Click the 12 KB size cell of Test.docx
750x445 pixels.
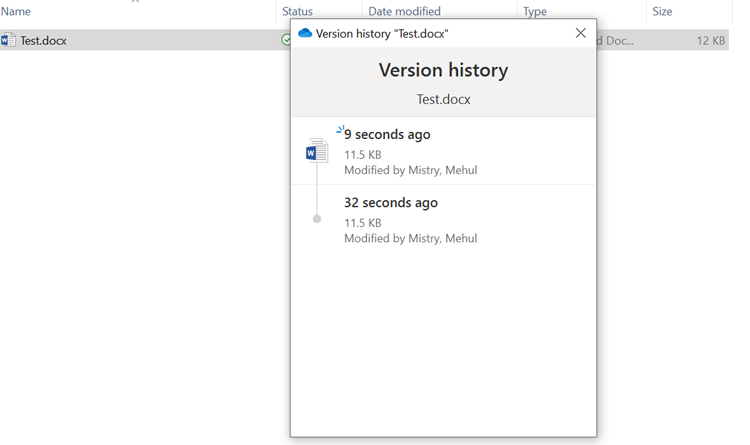click(x=711, y=41)
